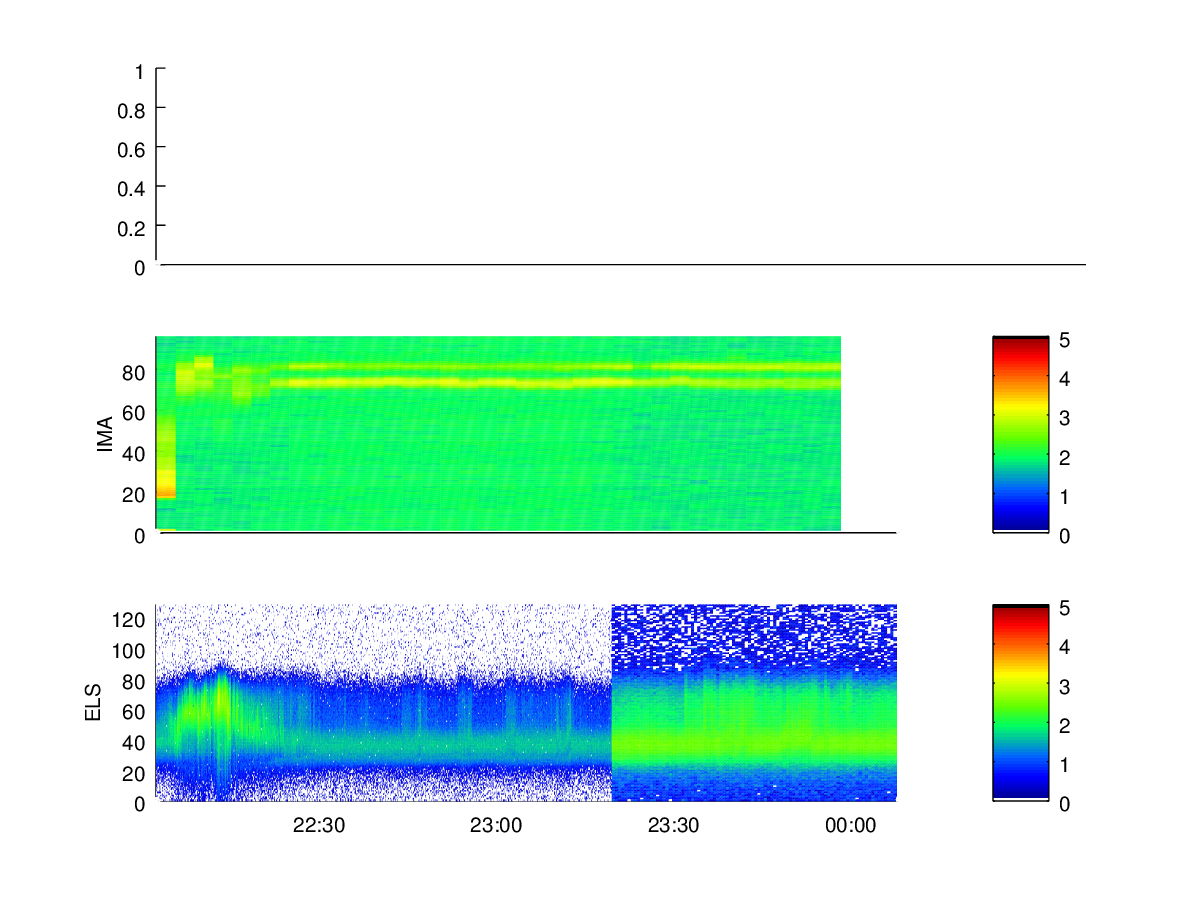1200x900 pixels.
Task: Click the ELS y-axis label
Action: tap(93, 703)
